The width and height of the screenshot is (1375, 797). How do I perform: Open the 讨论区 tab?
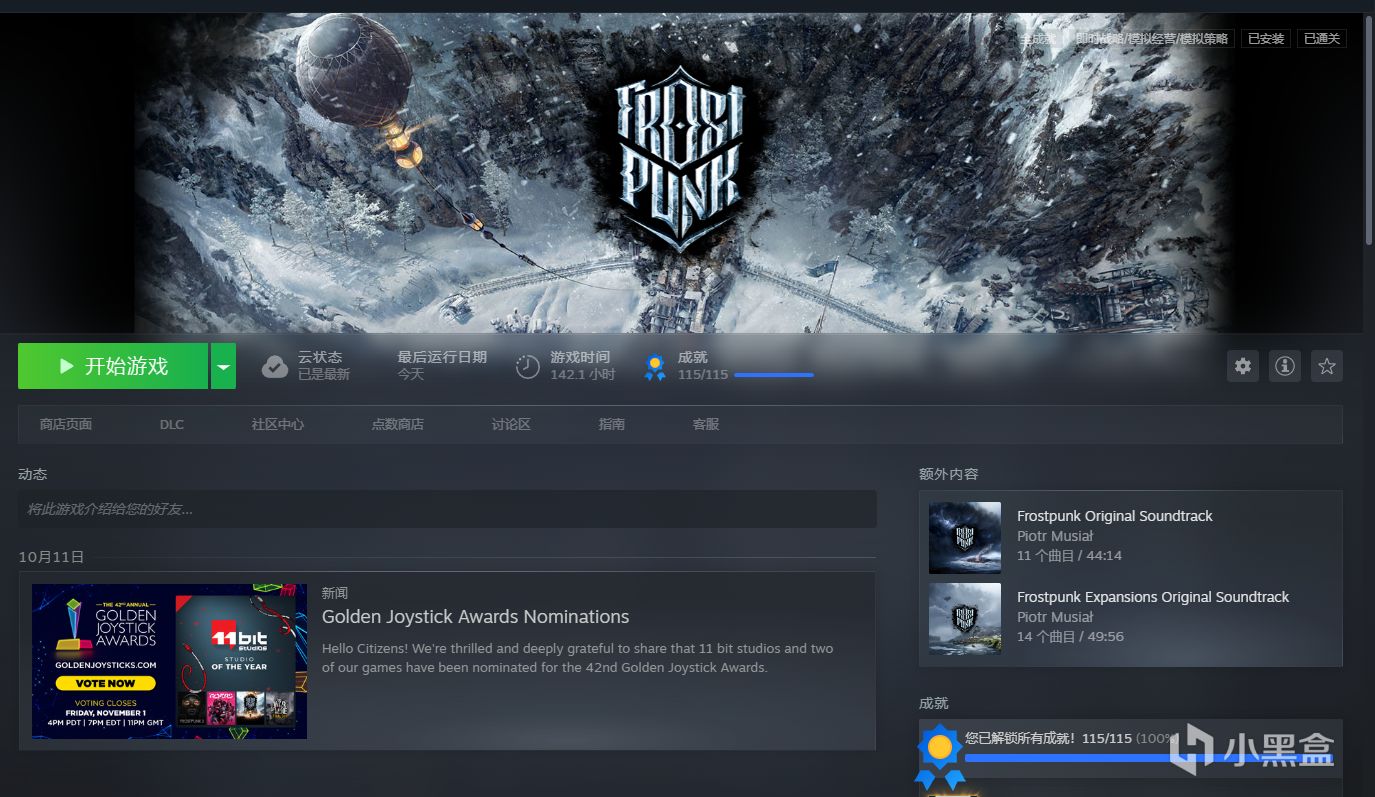[x=511, y=424]
